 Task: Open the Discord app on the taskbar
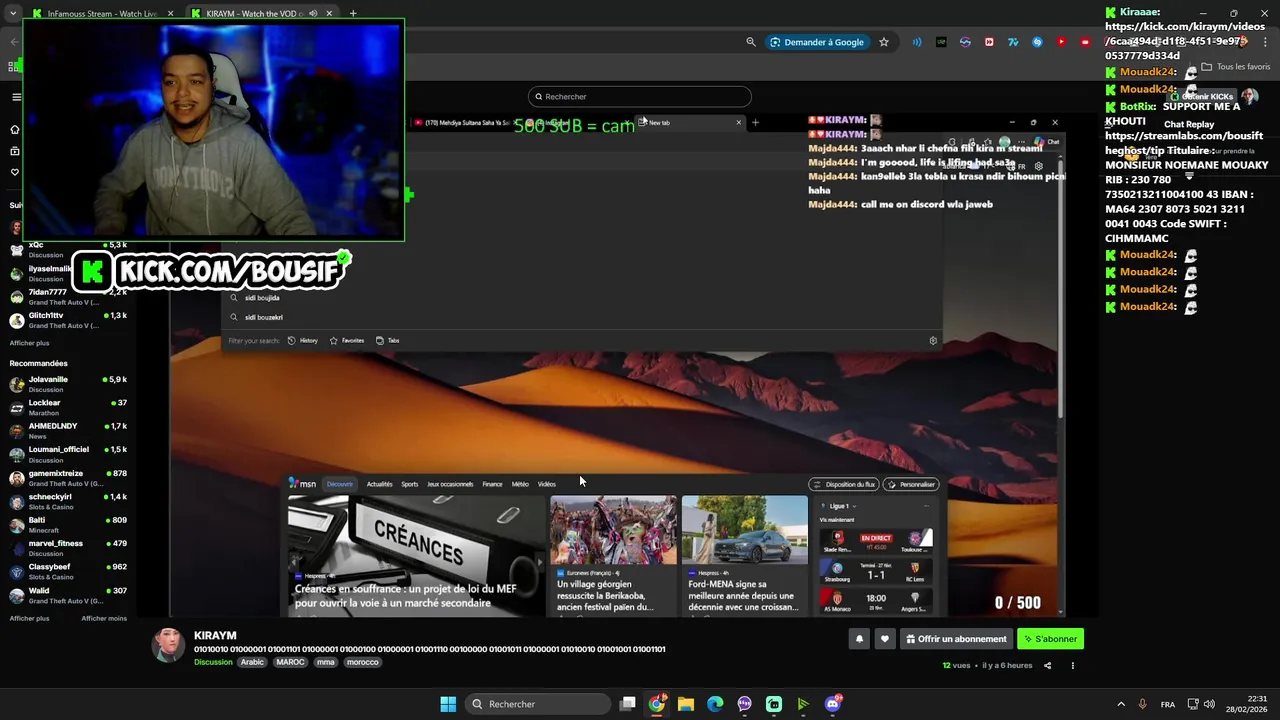pos(833,704)
